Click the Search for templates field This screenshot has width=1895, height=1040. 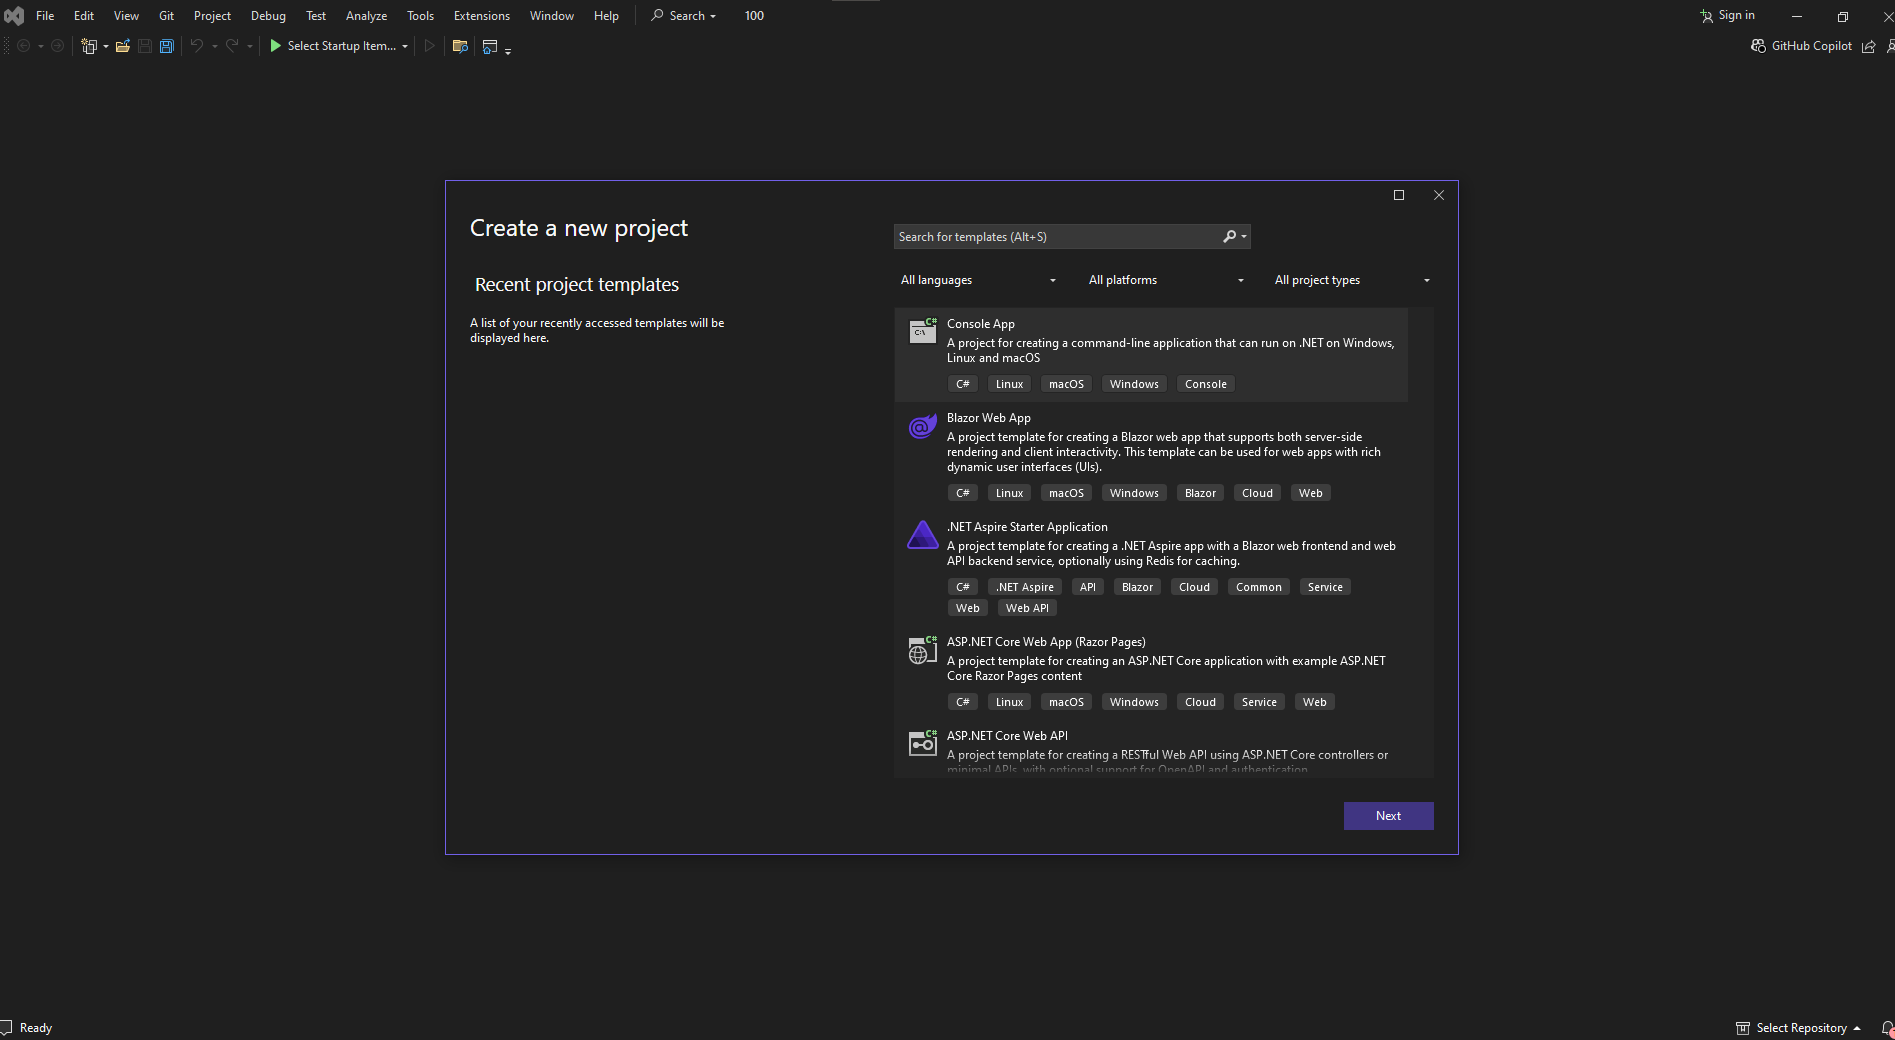click(1055, 237)
